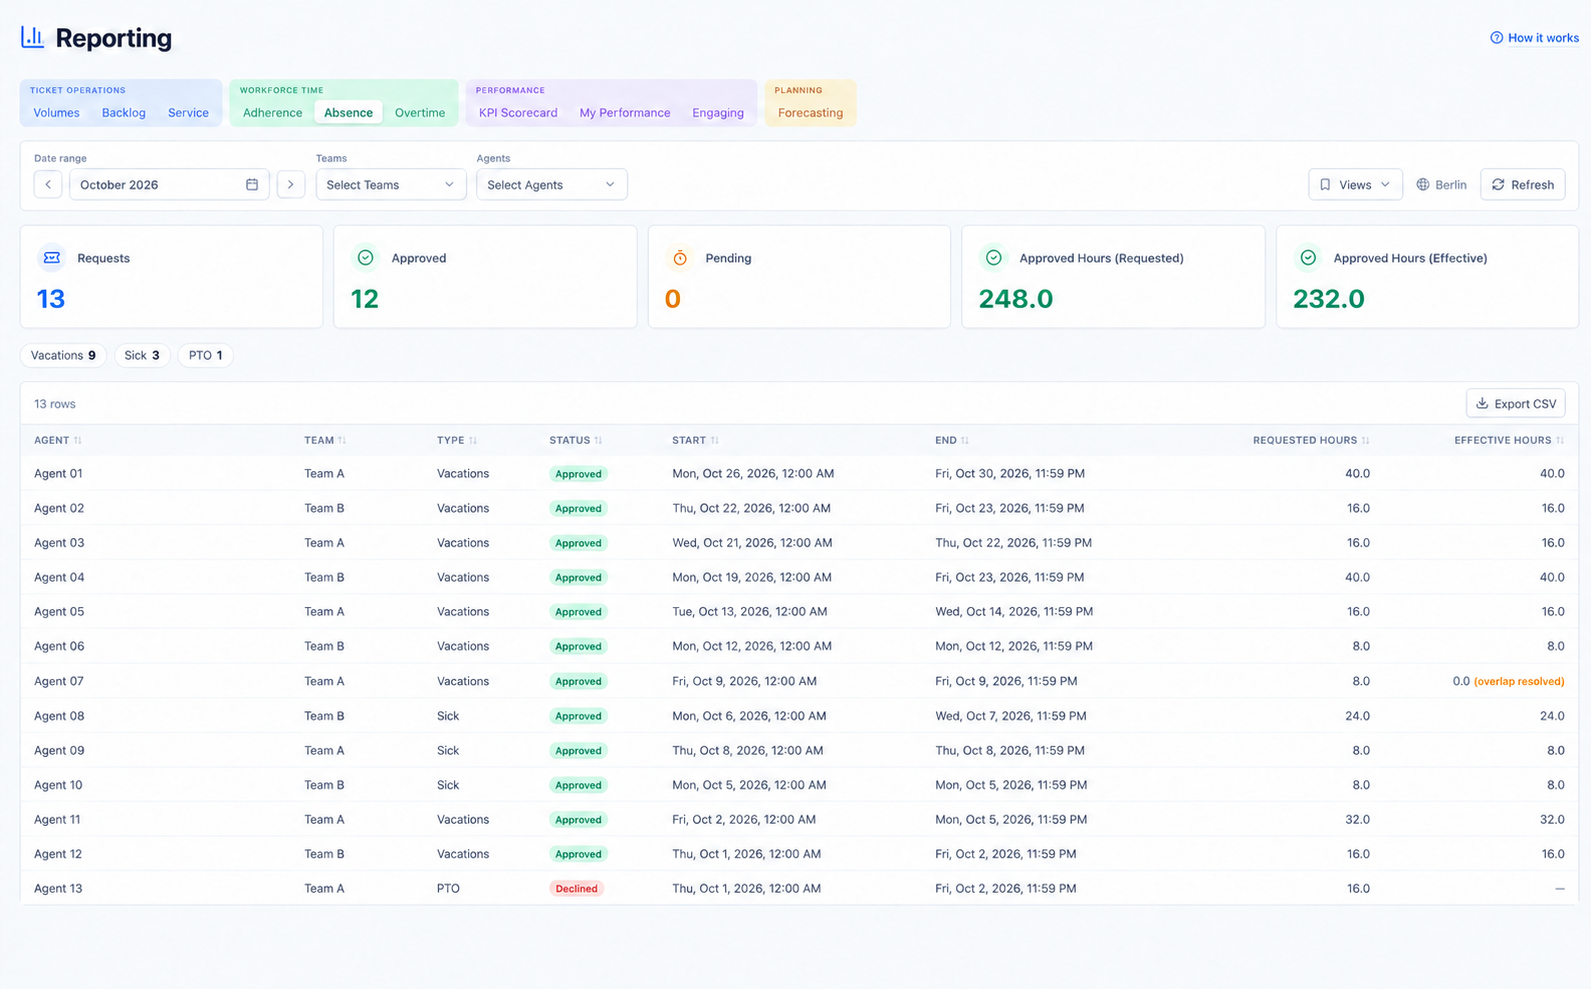The image size is (1591, 989).
Task: Click the Approved Hours (Effective) check icon
Action: [1308, 258]
